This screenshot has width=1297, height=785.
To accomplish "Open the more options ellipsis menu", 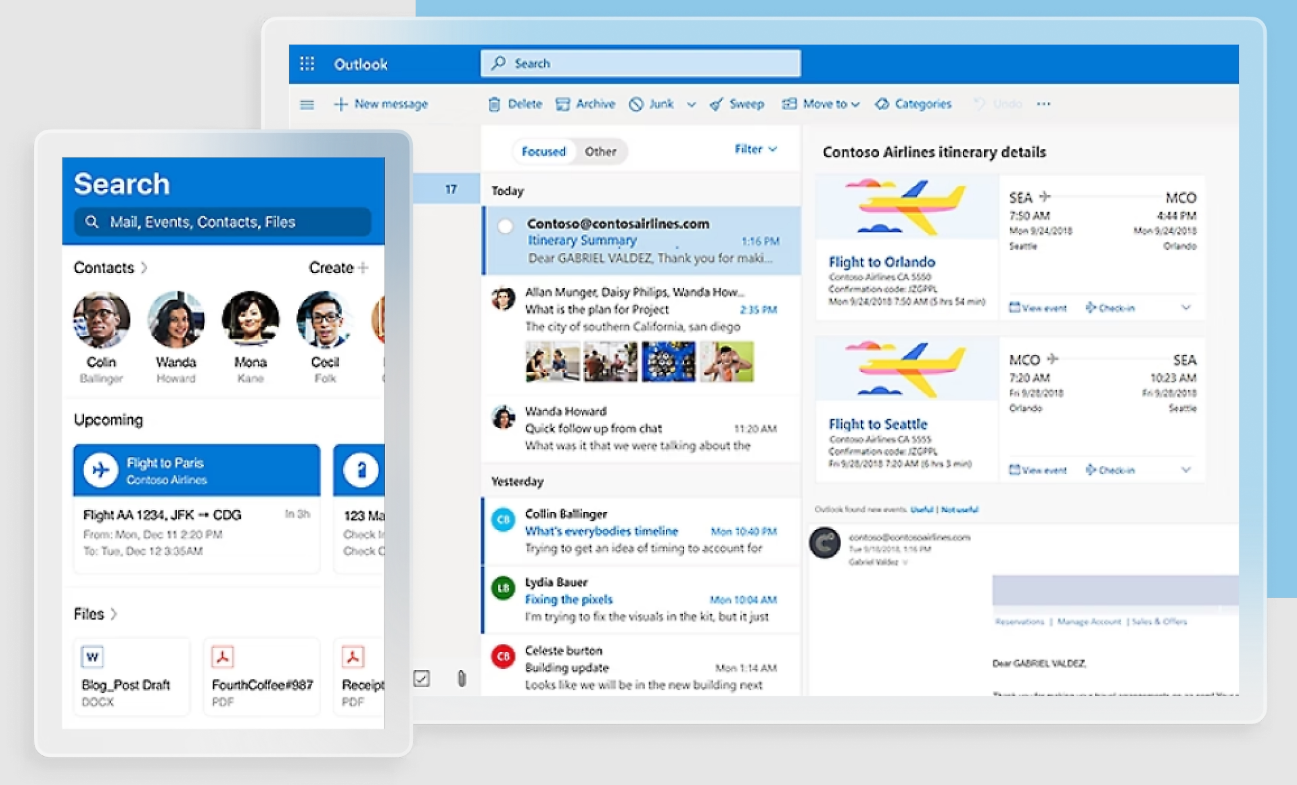I will pos(1044,104).
